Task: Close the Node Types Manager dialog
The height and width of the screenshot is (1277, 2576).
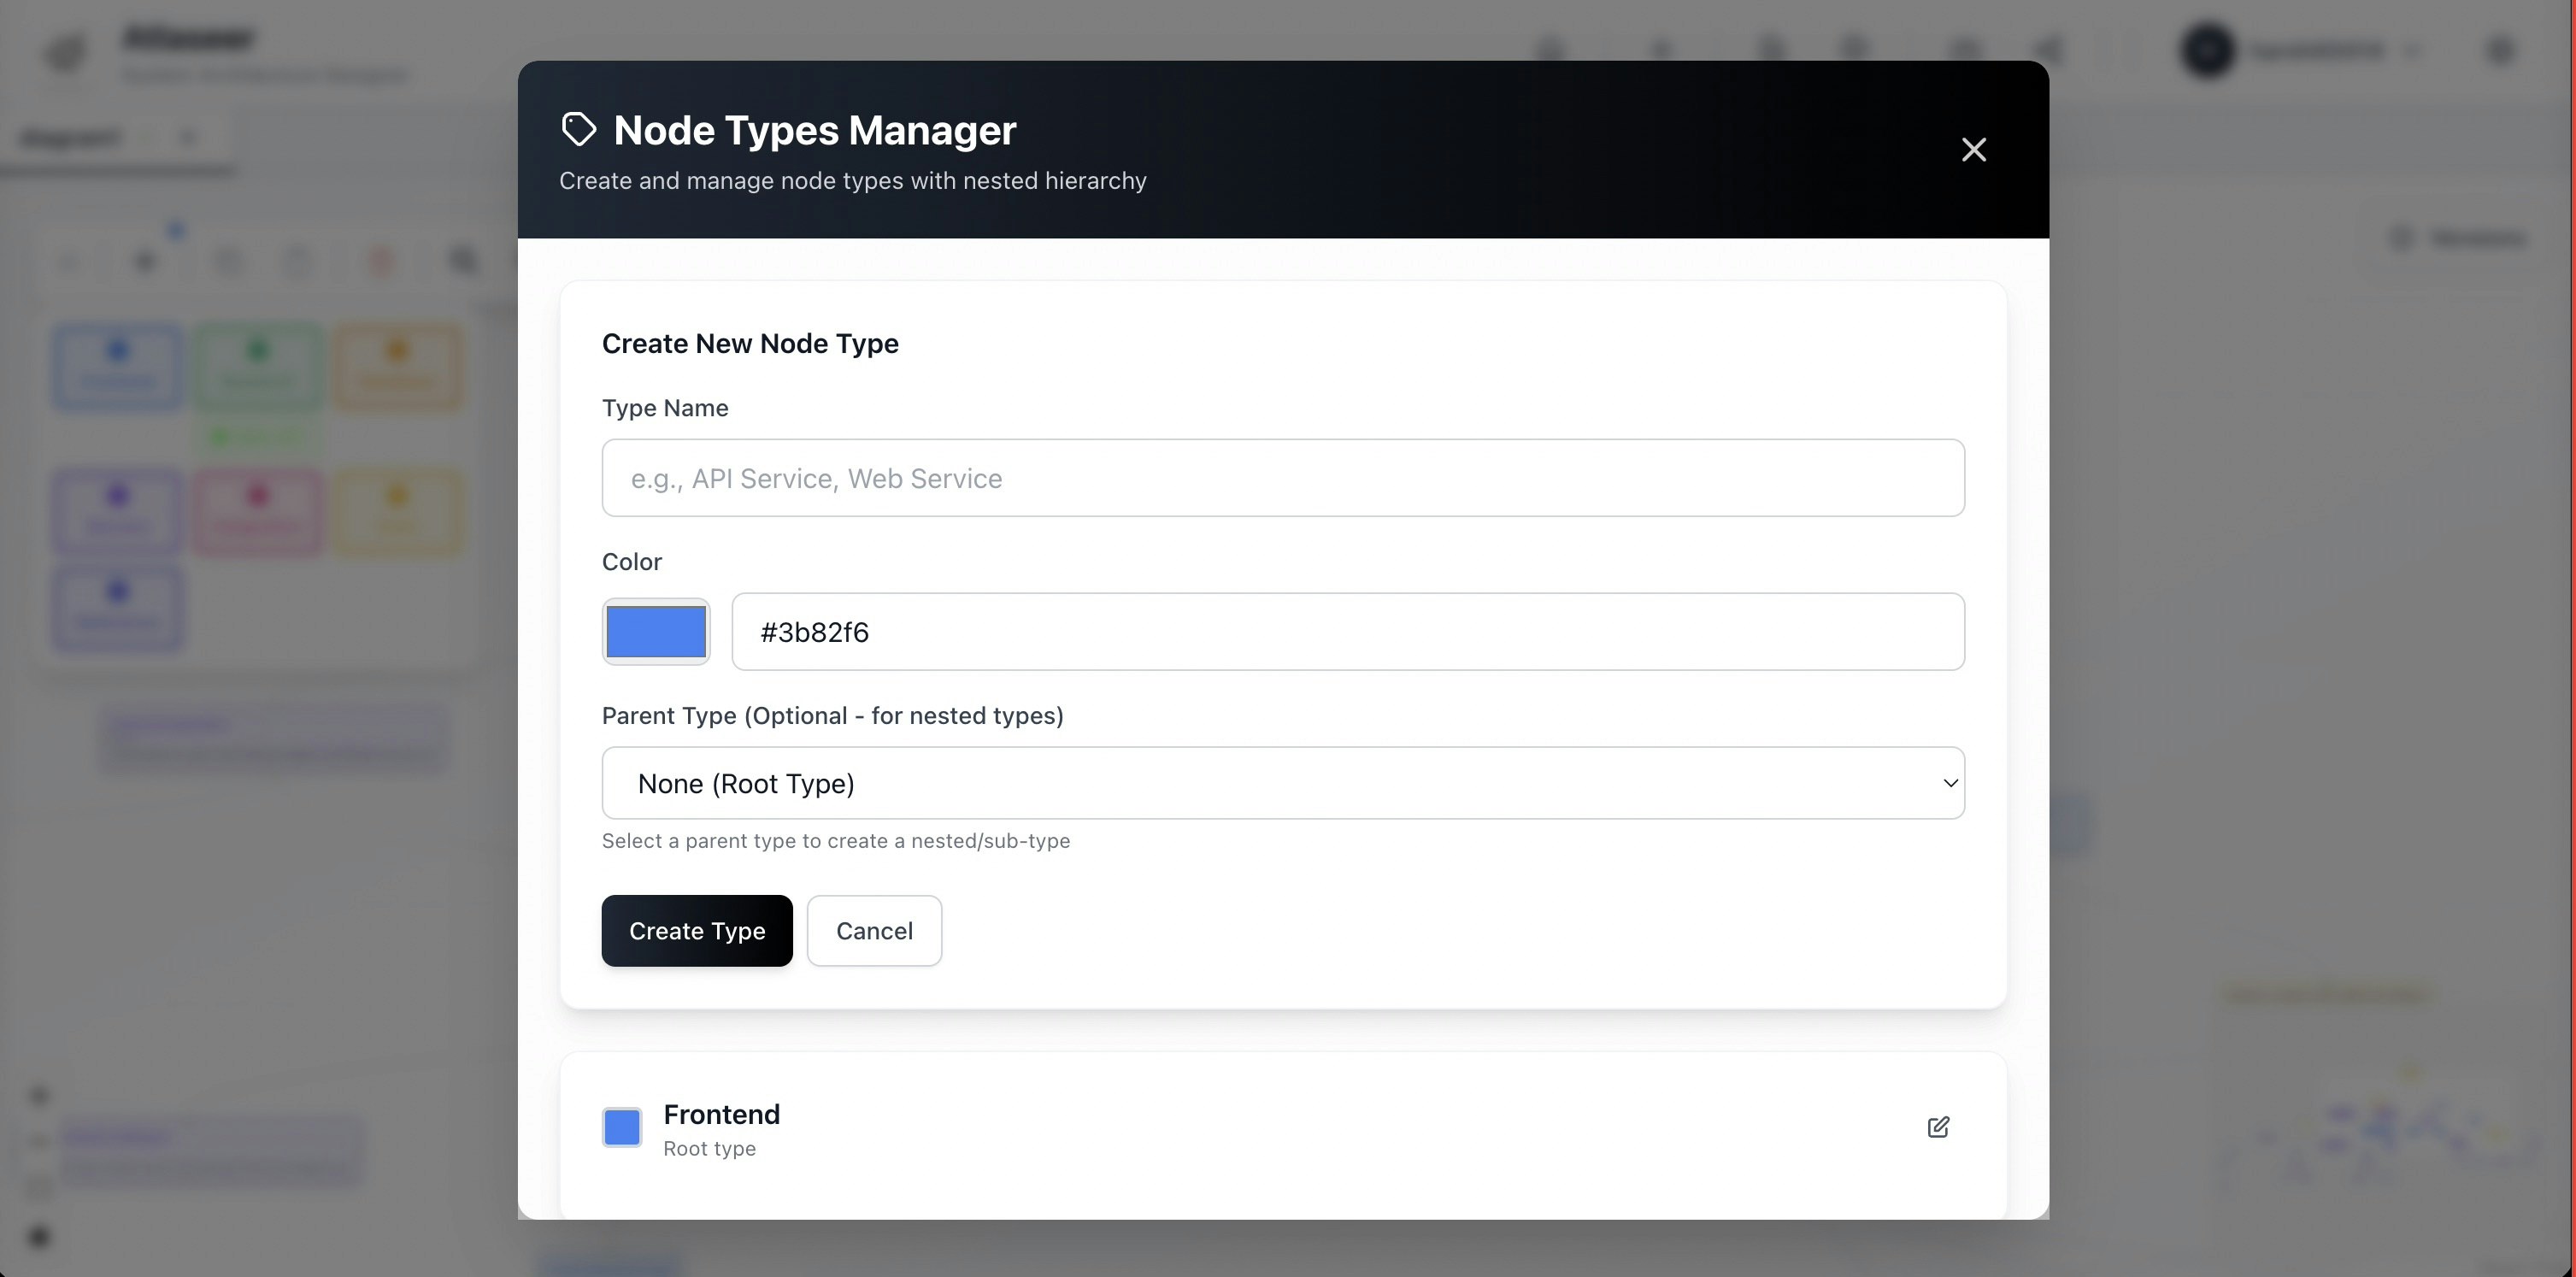Action: pos(1973,150)
